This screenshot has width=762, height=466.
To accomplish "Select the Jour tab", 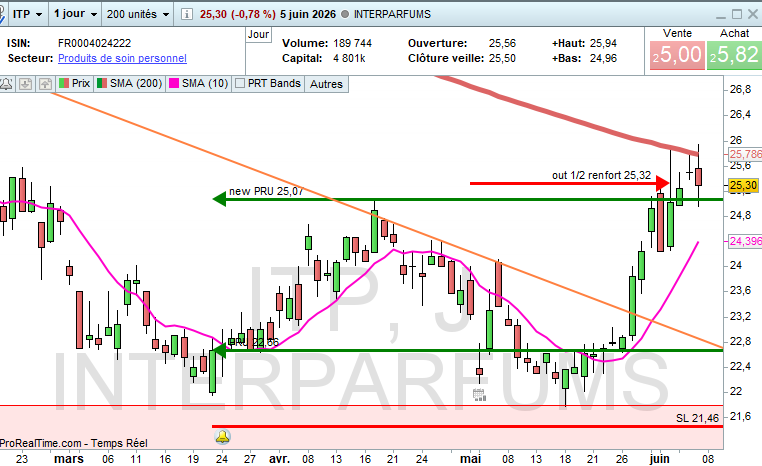I will 258,35.
